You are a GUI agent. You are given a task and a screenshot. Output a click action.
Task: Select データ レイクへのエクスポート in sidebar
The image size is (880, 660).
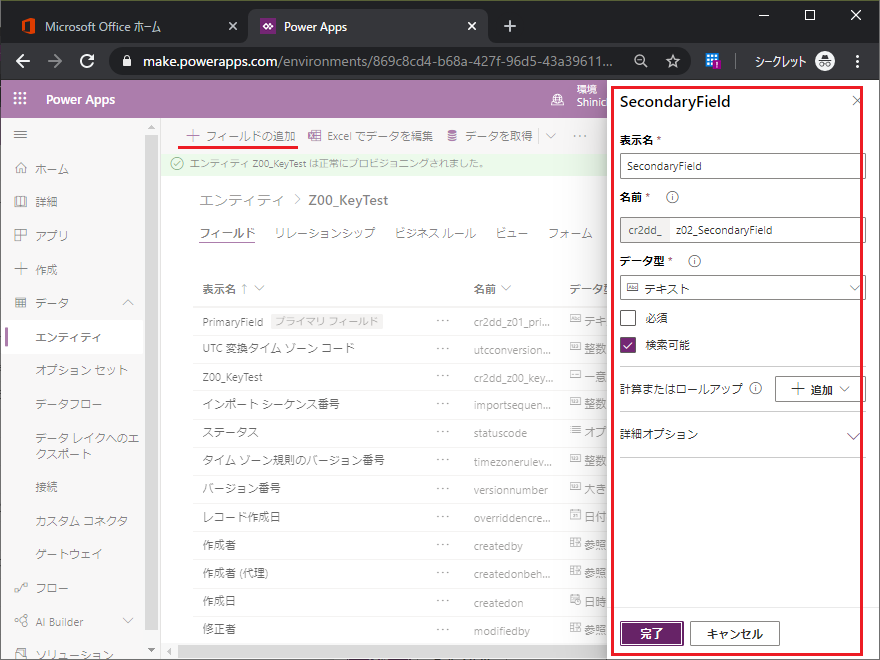(x=87, y=446)
